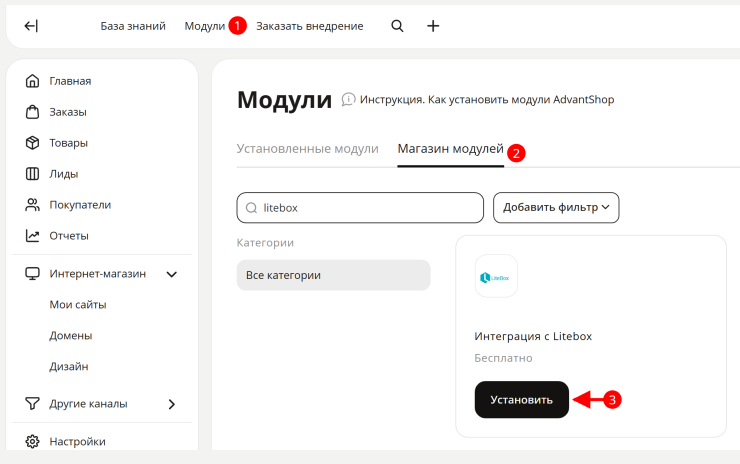Collapse the Интернет-магазин section chevron
740x464 pixels.
pos(172,274)
